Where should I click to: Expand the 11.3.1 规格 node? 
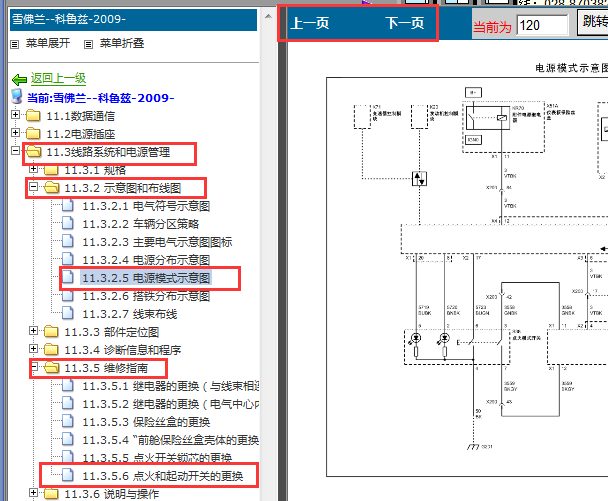pyautogui.click(x=33, y=169)
